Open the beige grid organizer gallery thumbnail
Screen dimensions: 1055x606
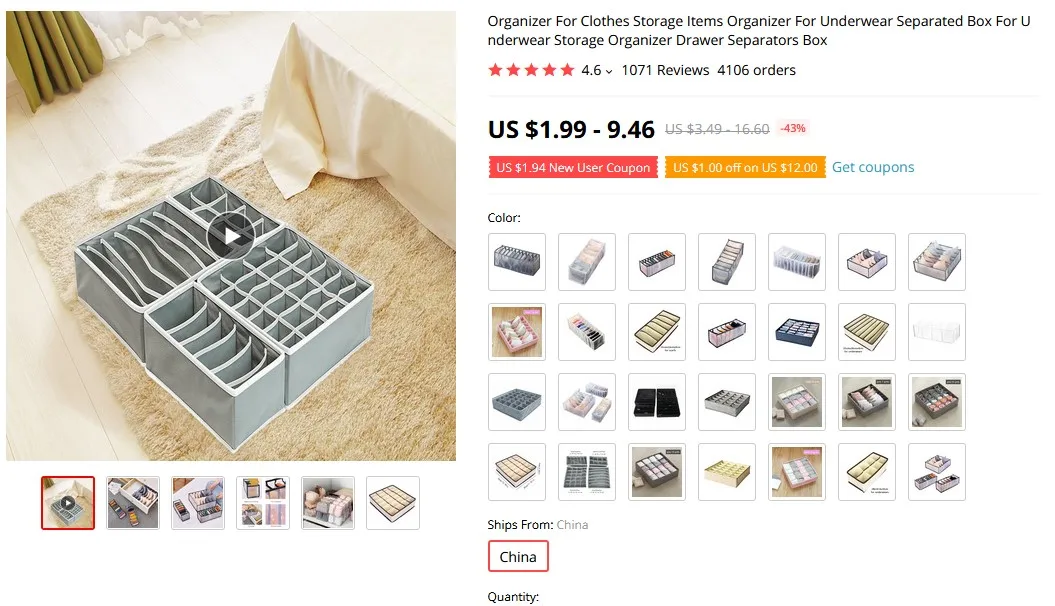pos(393,503)
